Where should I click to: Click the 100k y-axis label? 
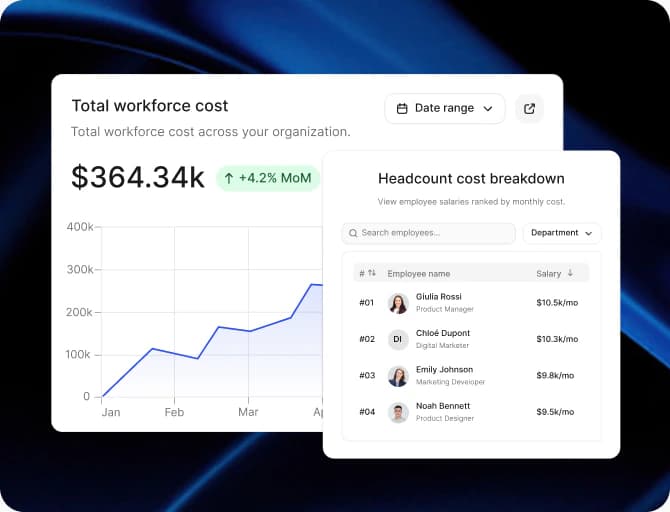78,354
